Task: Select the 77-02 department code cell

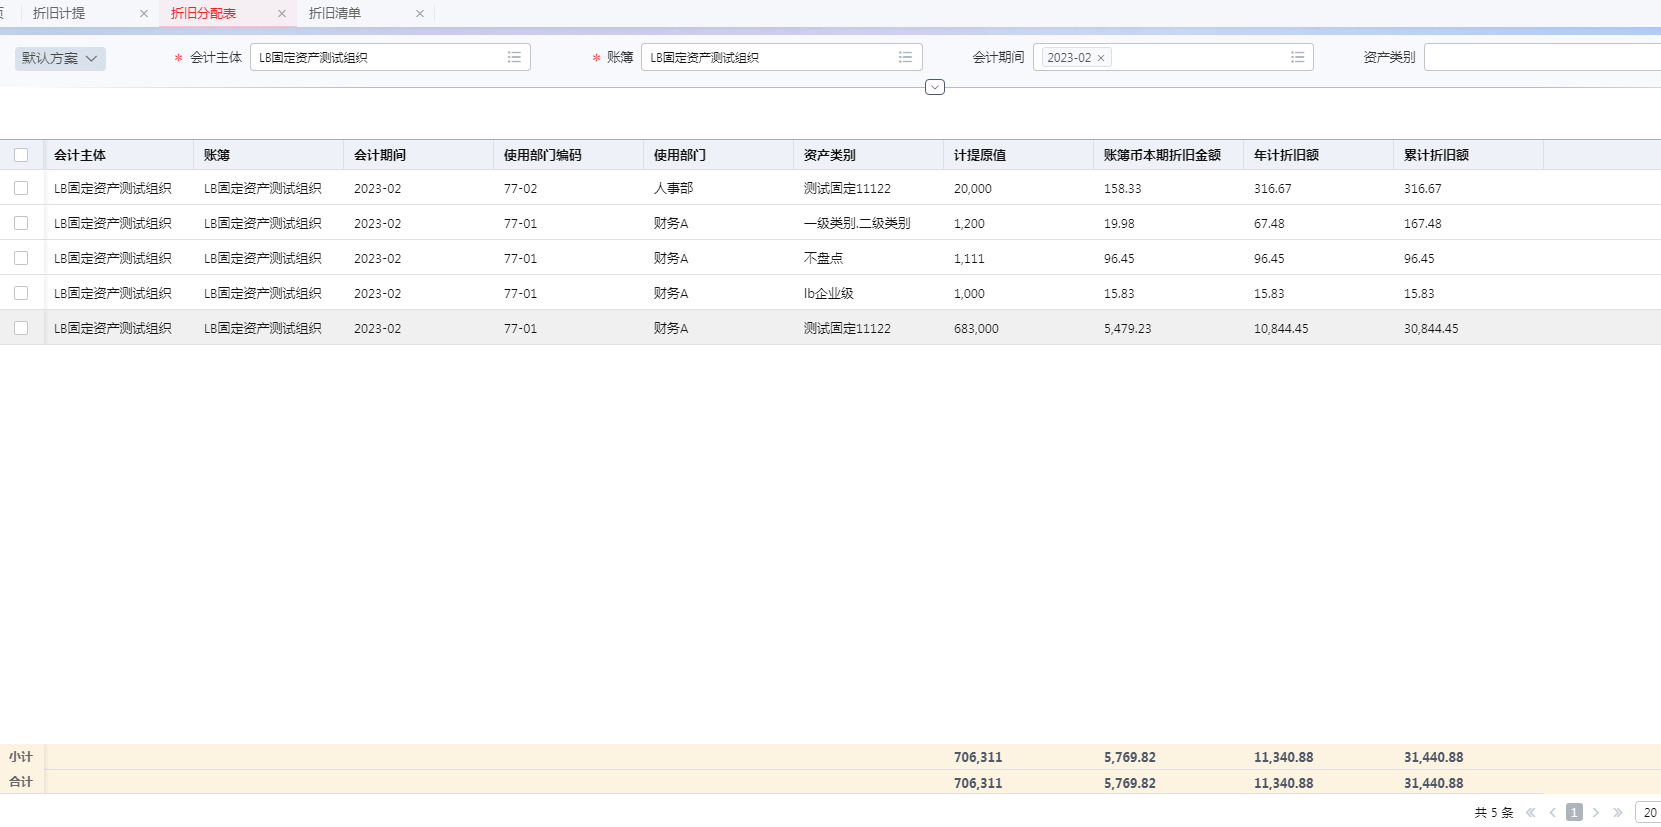Action: [520, 188]
